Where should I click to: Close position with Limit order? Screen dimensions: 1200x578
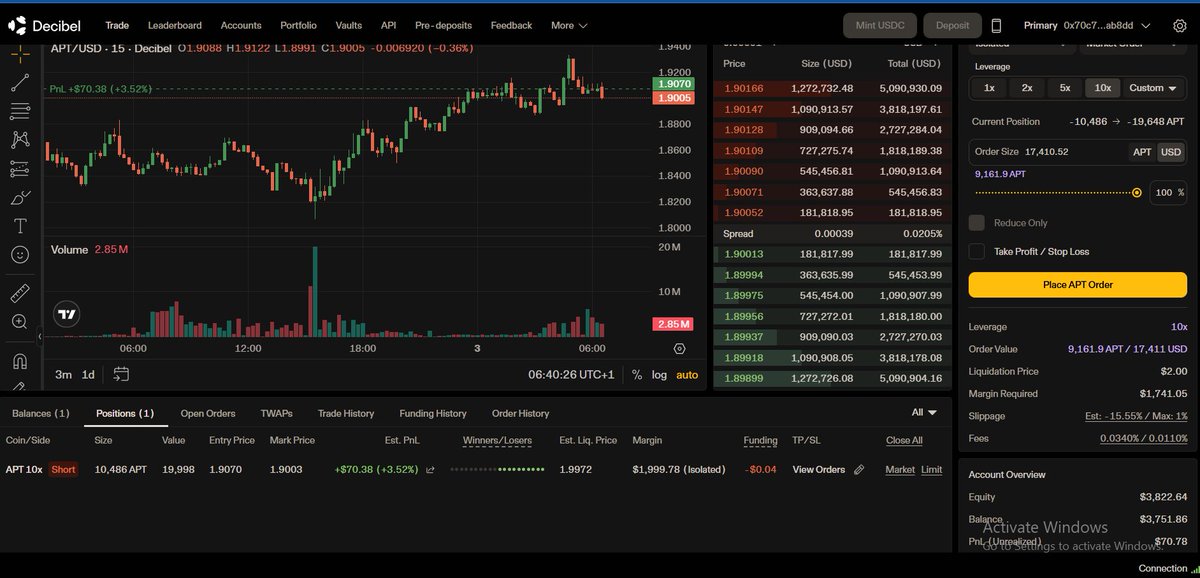(x=932, y=470)
